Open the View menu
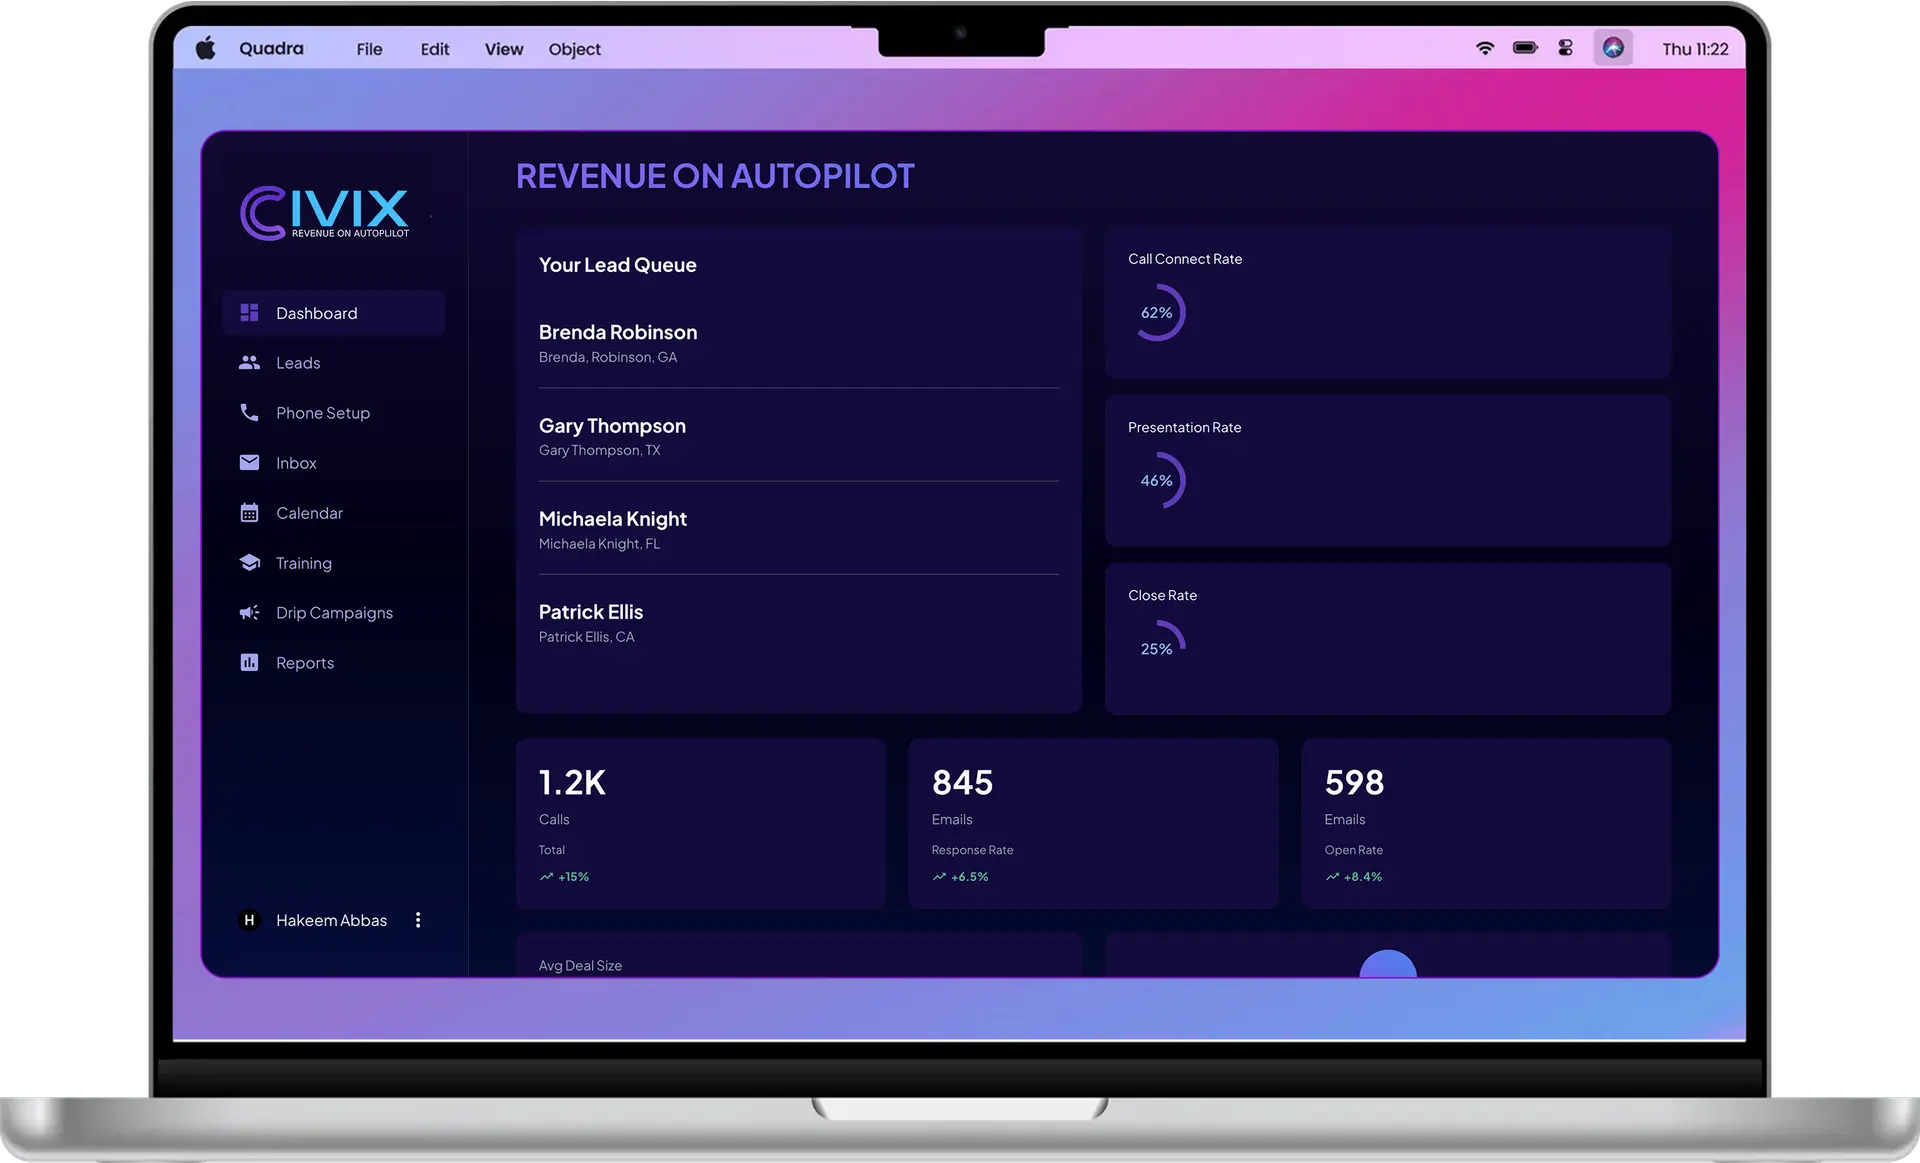Screen dimensions: 1920x1163 pos(503,49)
